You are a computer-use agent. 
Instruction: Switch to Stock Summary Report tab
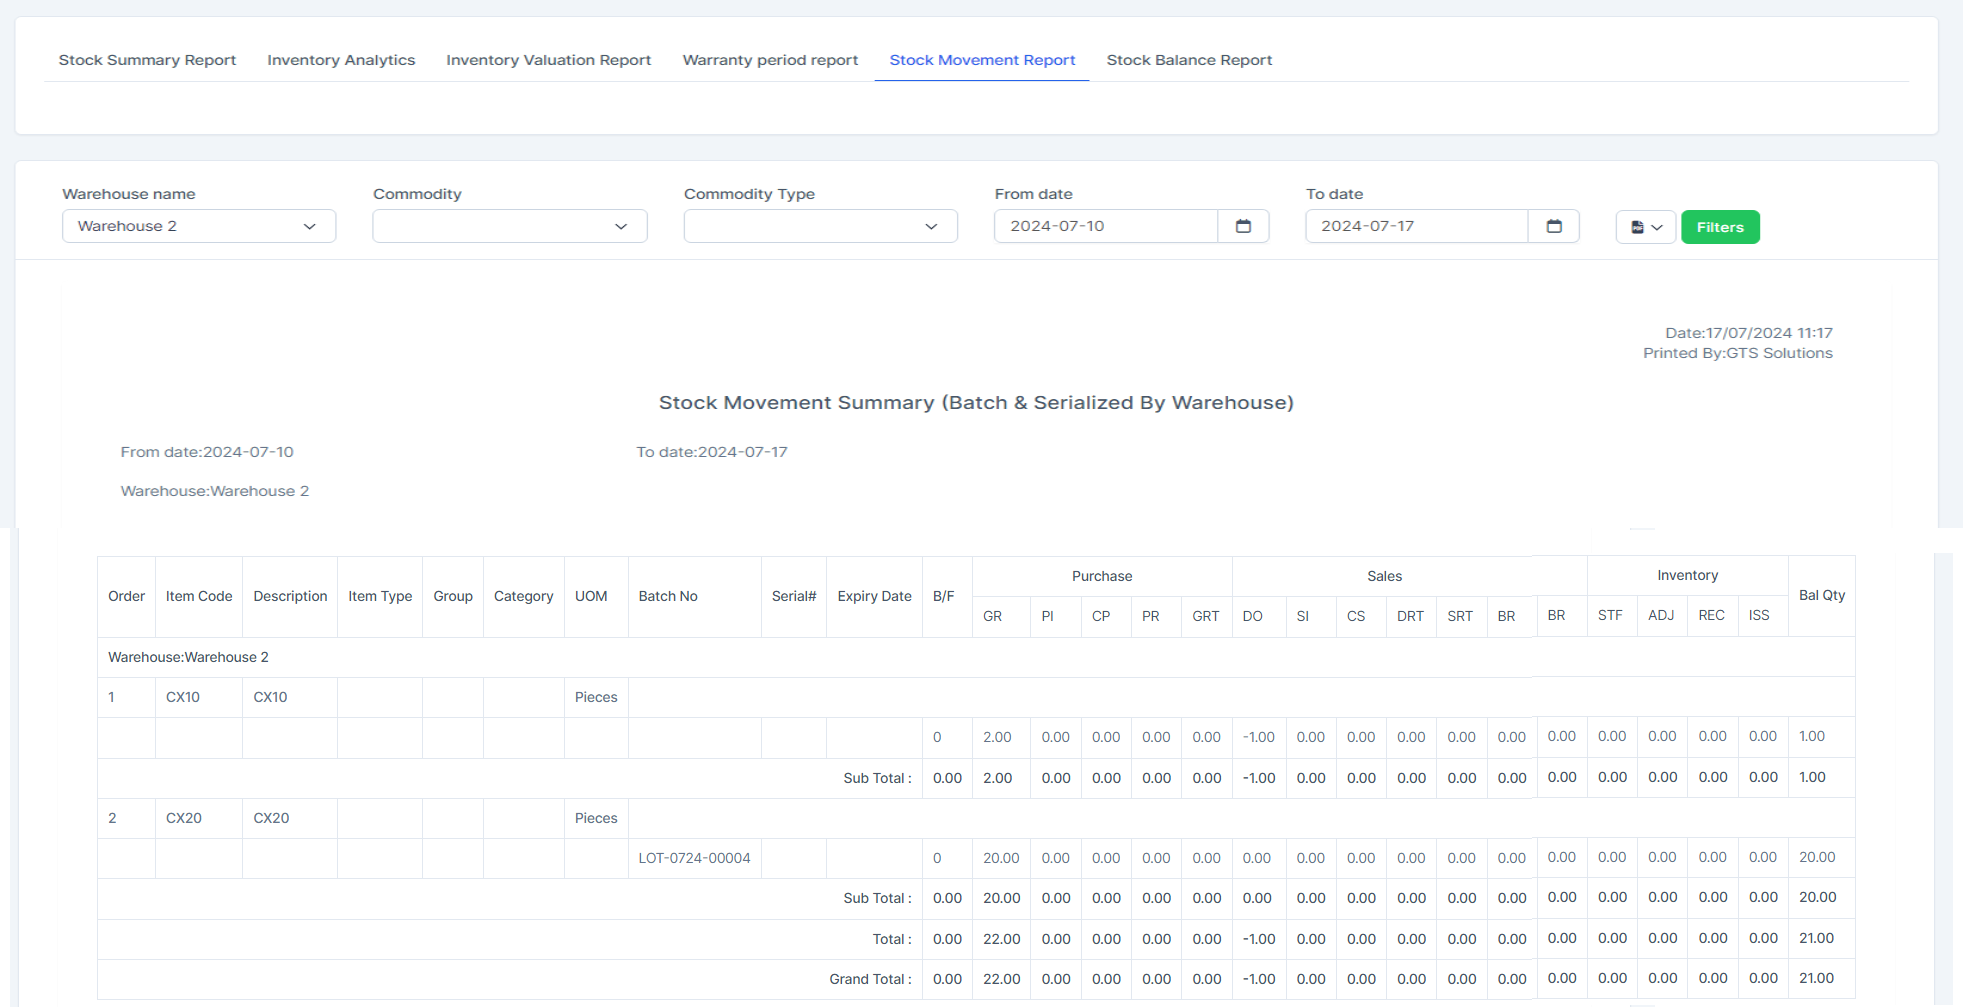pyautogui.click(x=147, y=60)
